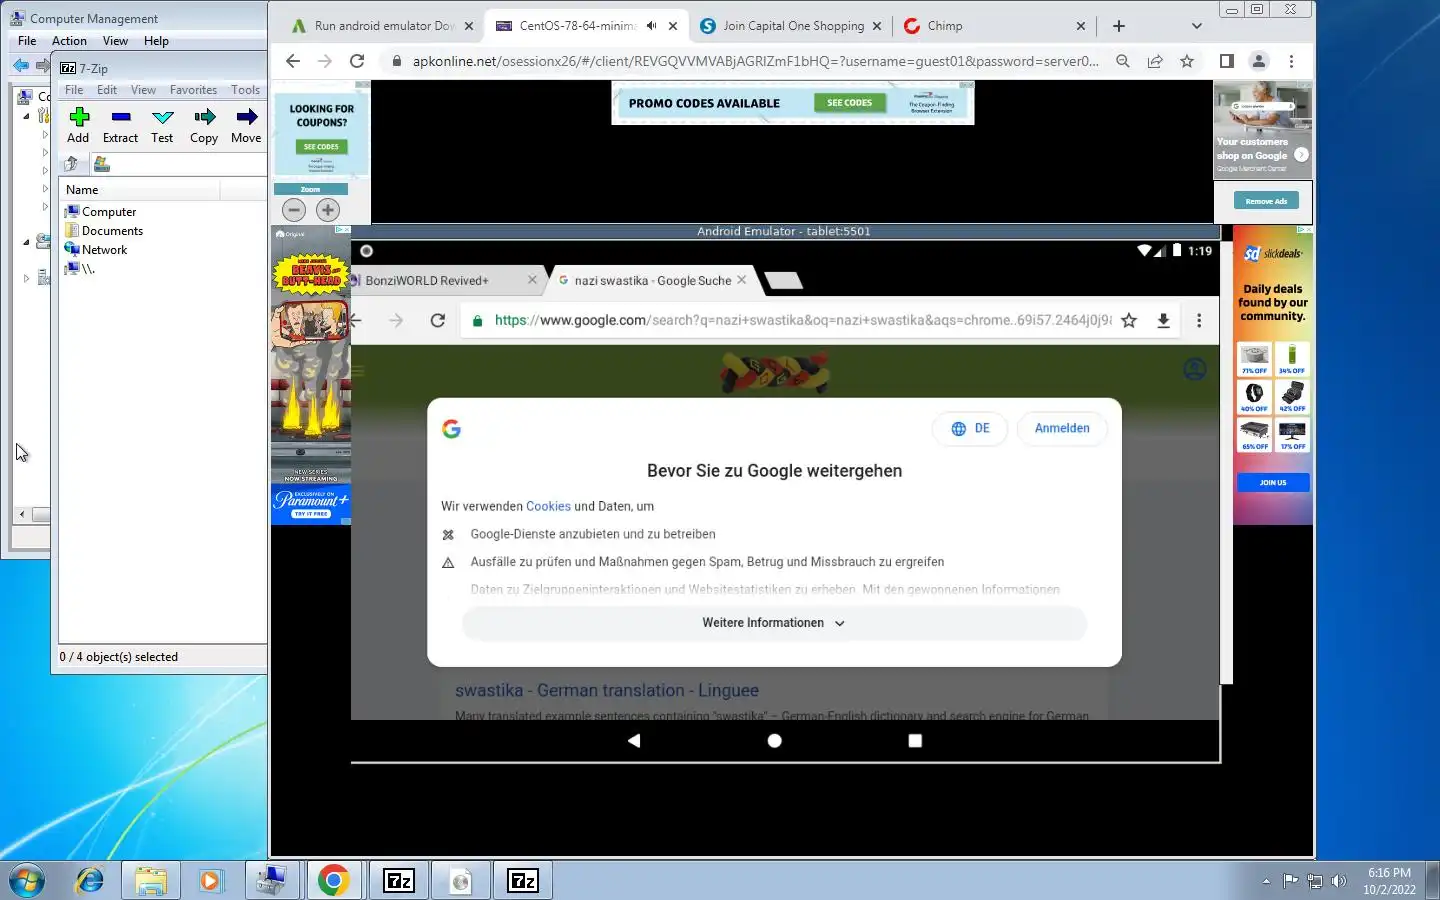Tap the Android back navigation button
The image size is (1440, 900).
pos(634,741)
